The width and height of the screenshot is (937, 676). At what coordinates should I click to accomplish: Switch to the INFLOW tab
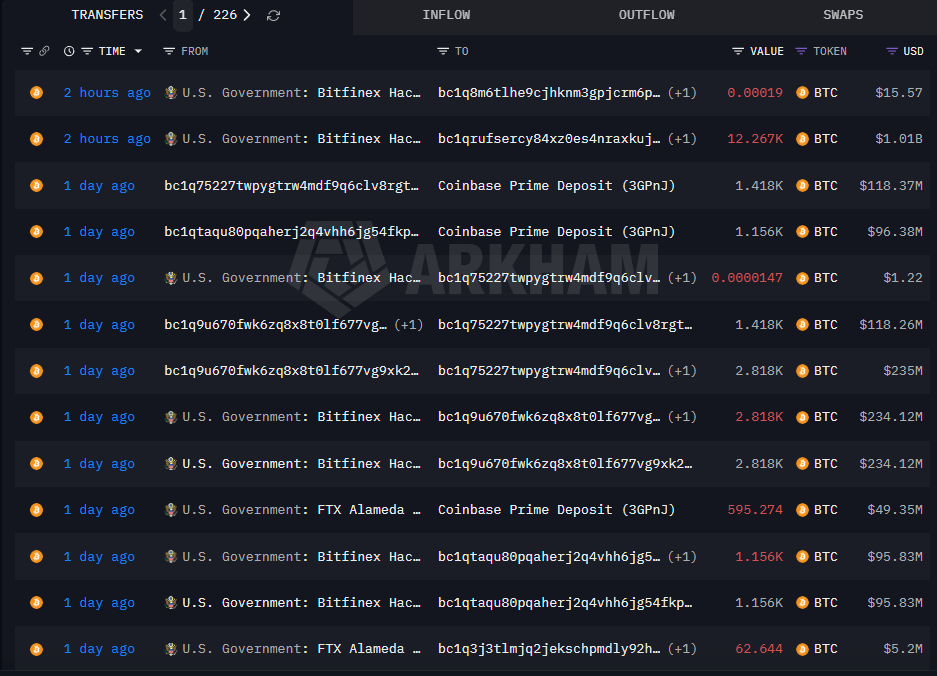click(x=446, y=15)
